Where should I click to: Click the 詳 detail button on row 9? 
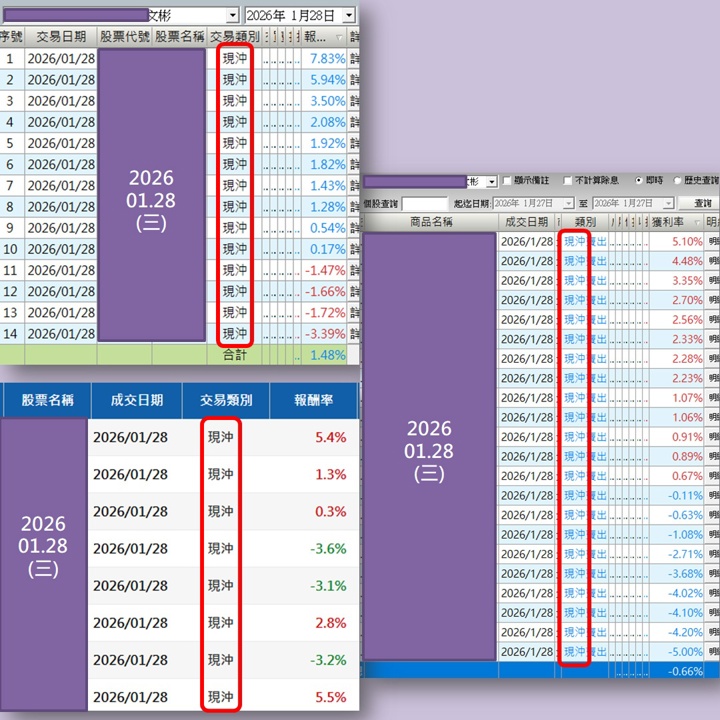[354, 228]
